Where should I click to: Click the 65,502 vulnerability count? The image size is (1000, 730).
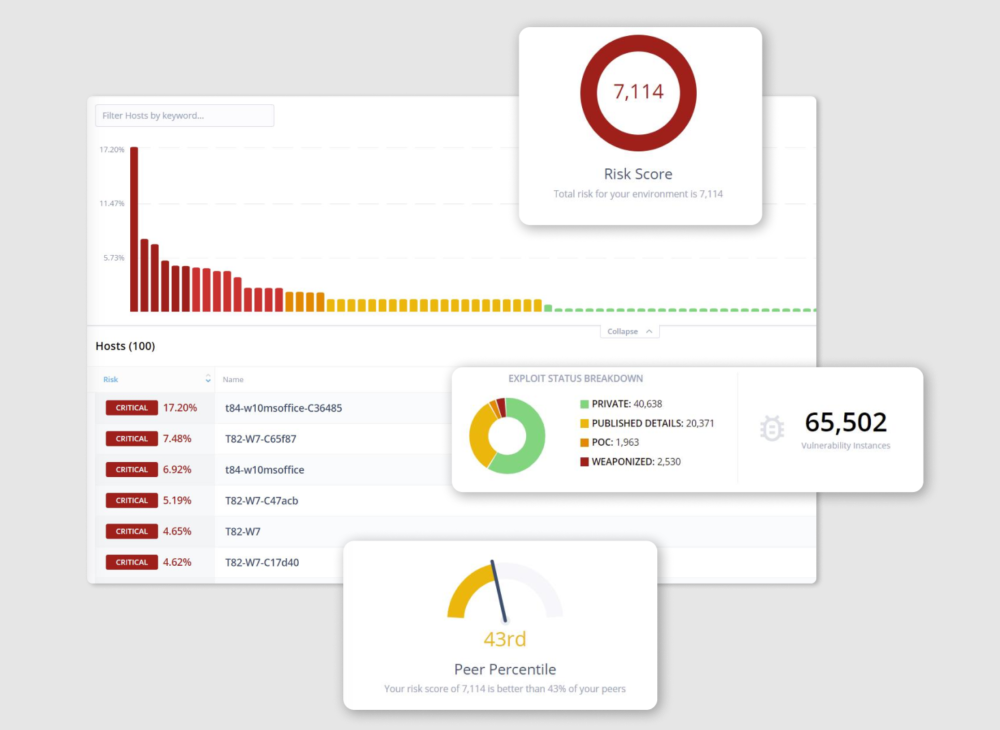coord(846,422)
